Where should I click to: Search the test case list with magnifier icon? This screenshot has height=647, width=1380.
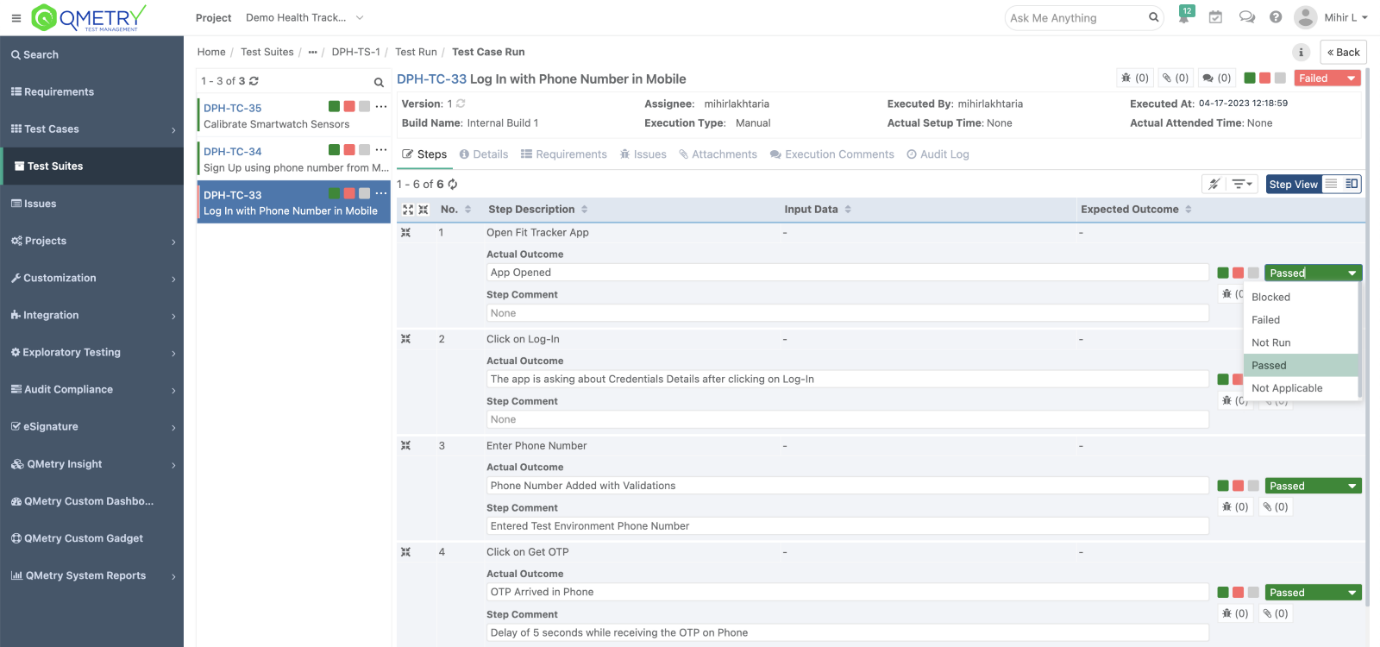[379, 82]
